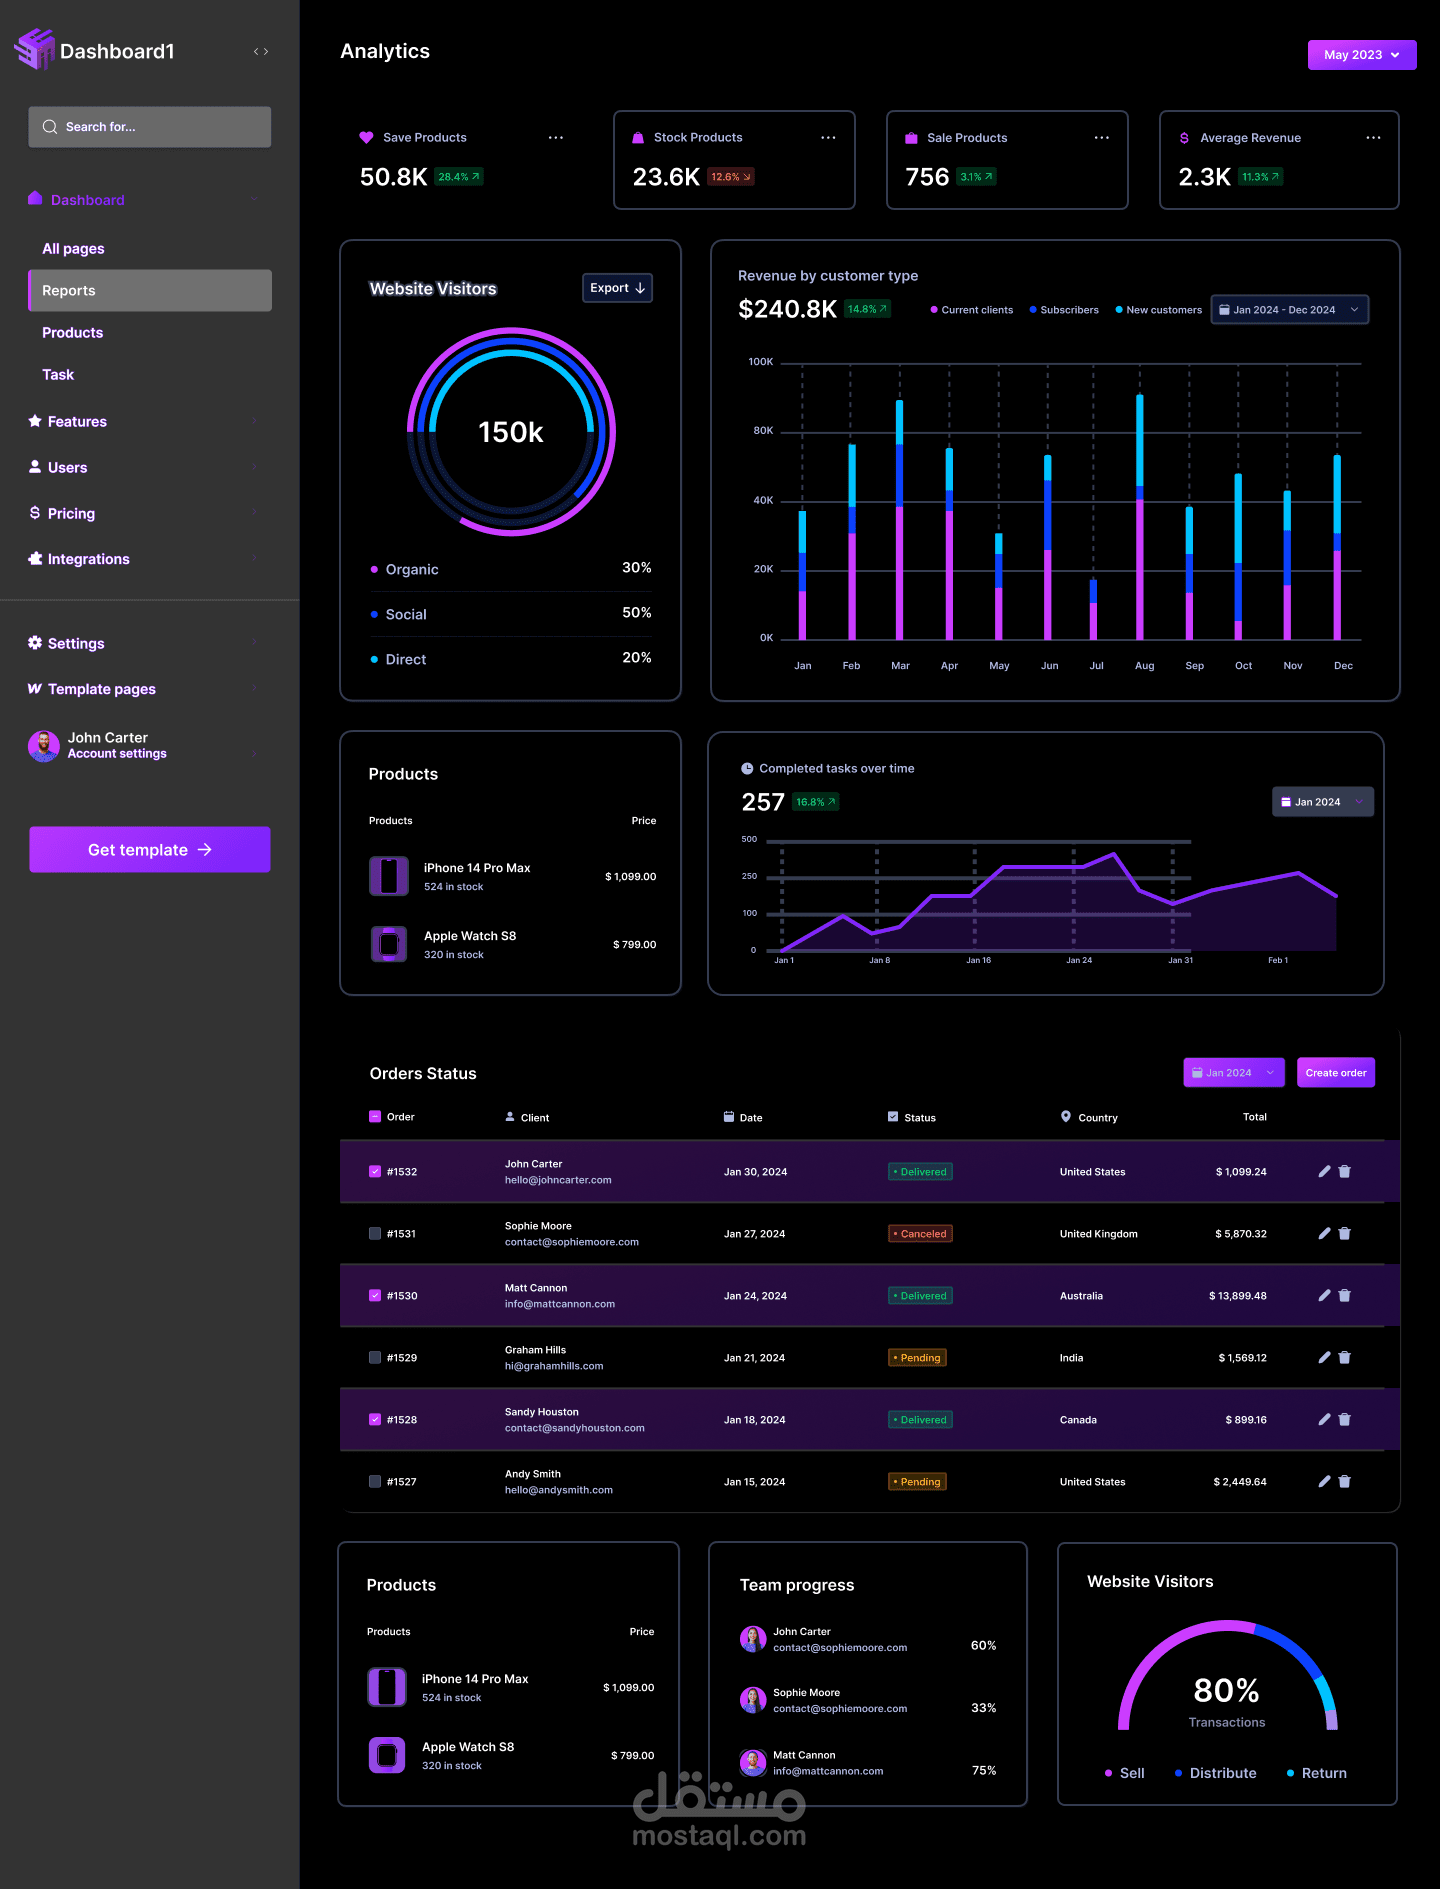This screenshot has width=1440, height=1889.
Task: Uncheck order #1528 checkbox
Action: [375, 1419]
